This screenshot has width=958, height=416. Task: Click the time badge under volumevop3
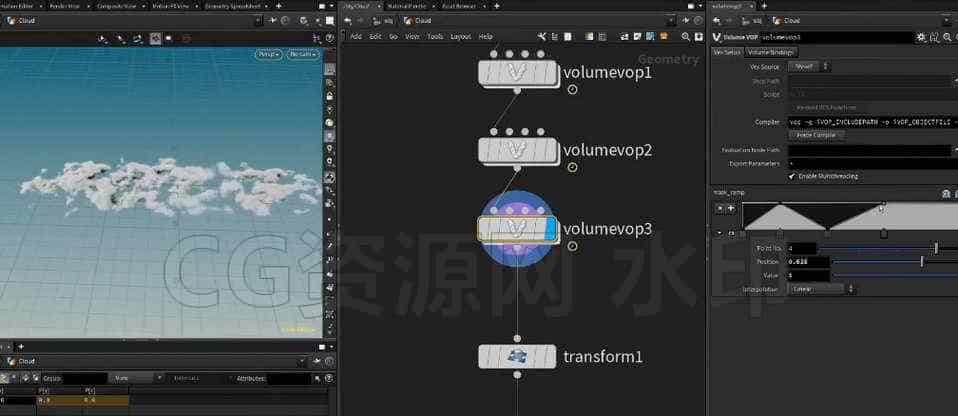pos(572,246)
